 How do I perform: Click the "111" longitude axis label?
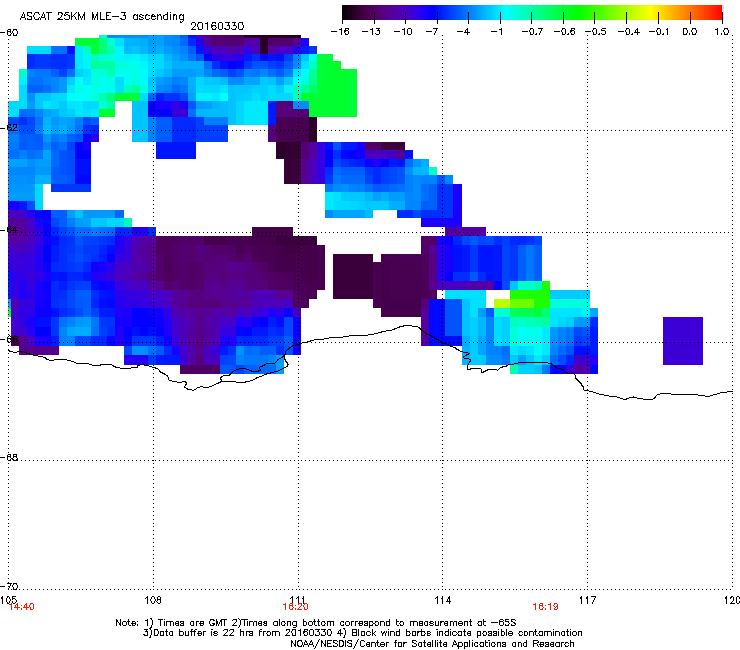tap(297, 600)
